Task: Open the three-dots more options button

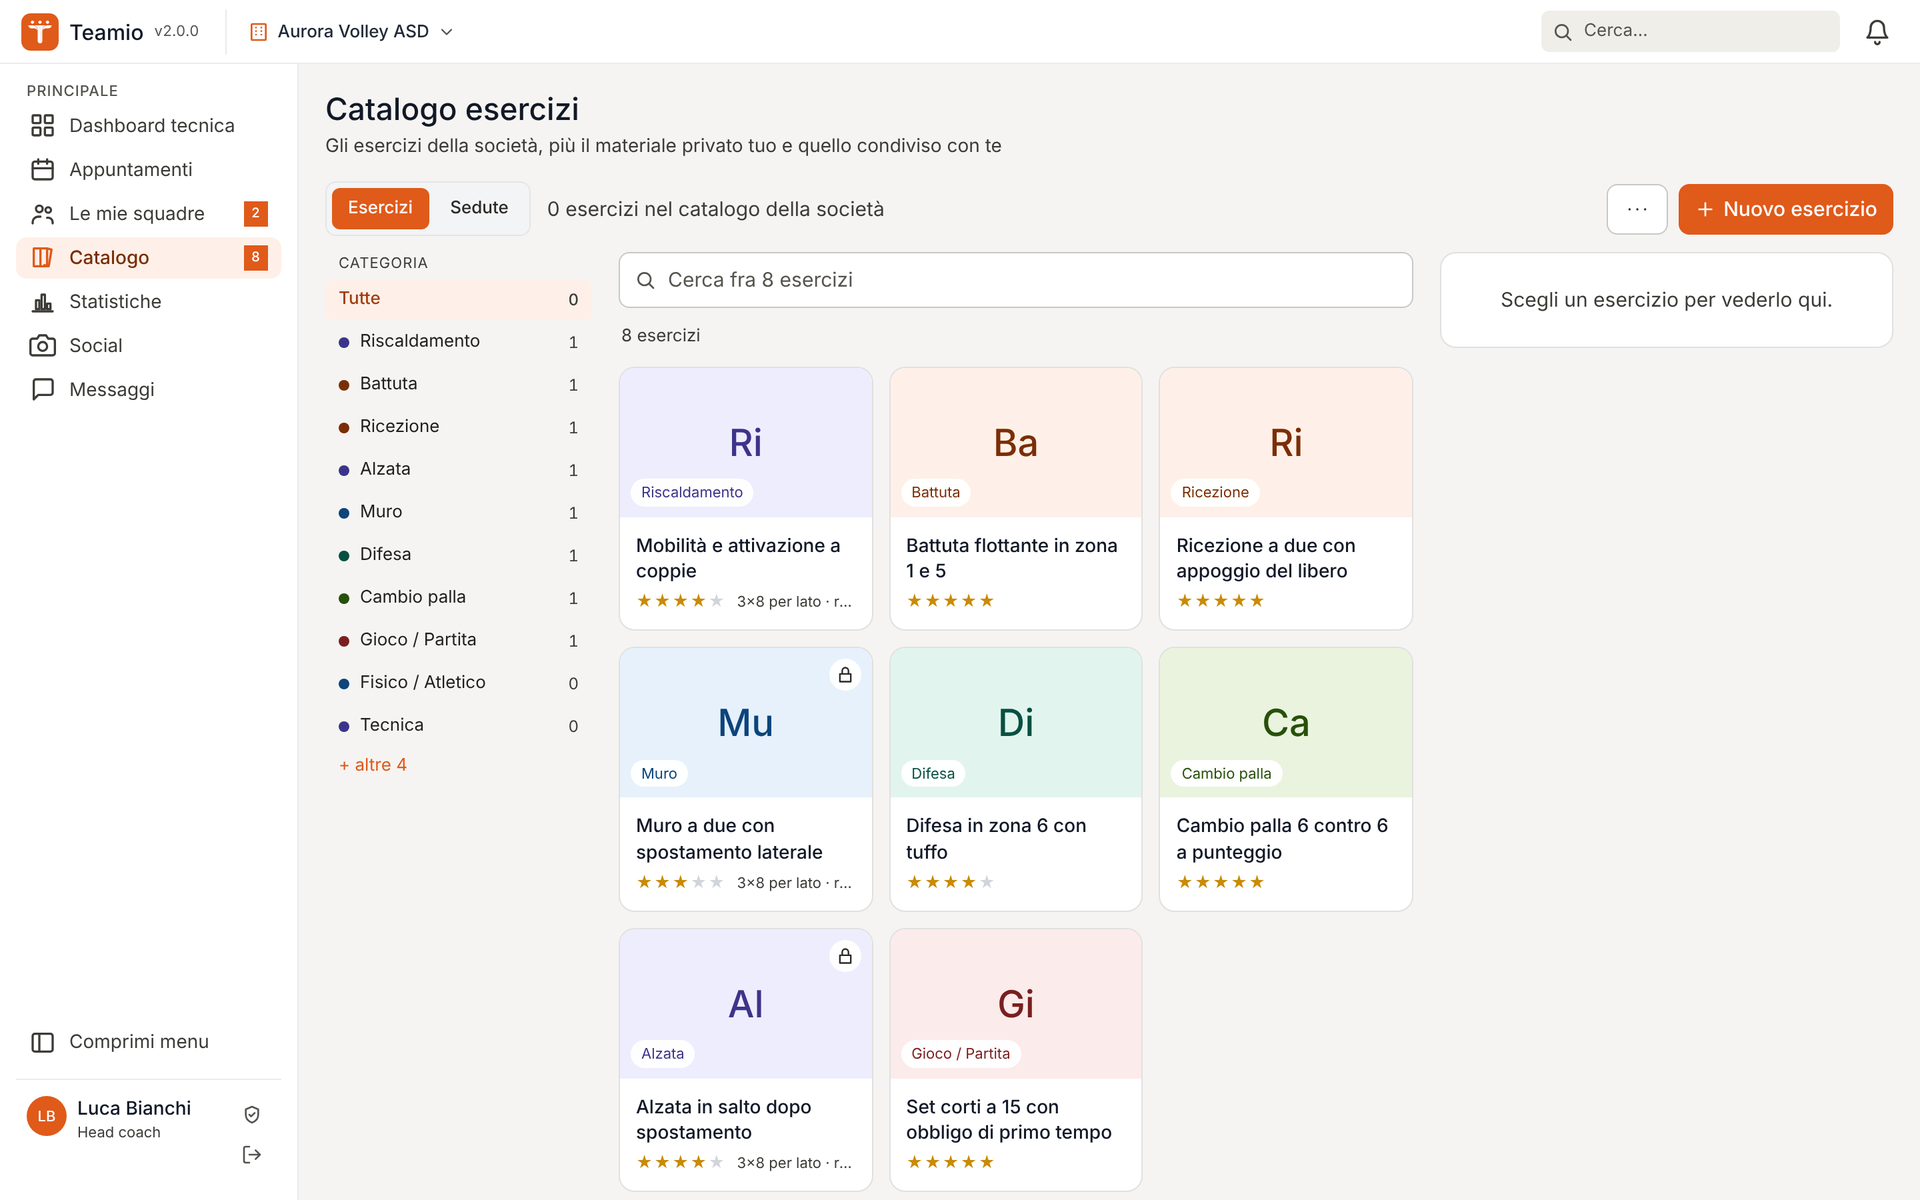Action: tap(1637, 209)
